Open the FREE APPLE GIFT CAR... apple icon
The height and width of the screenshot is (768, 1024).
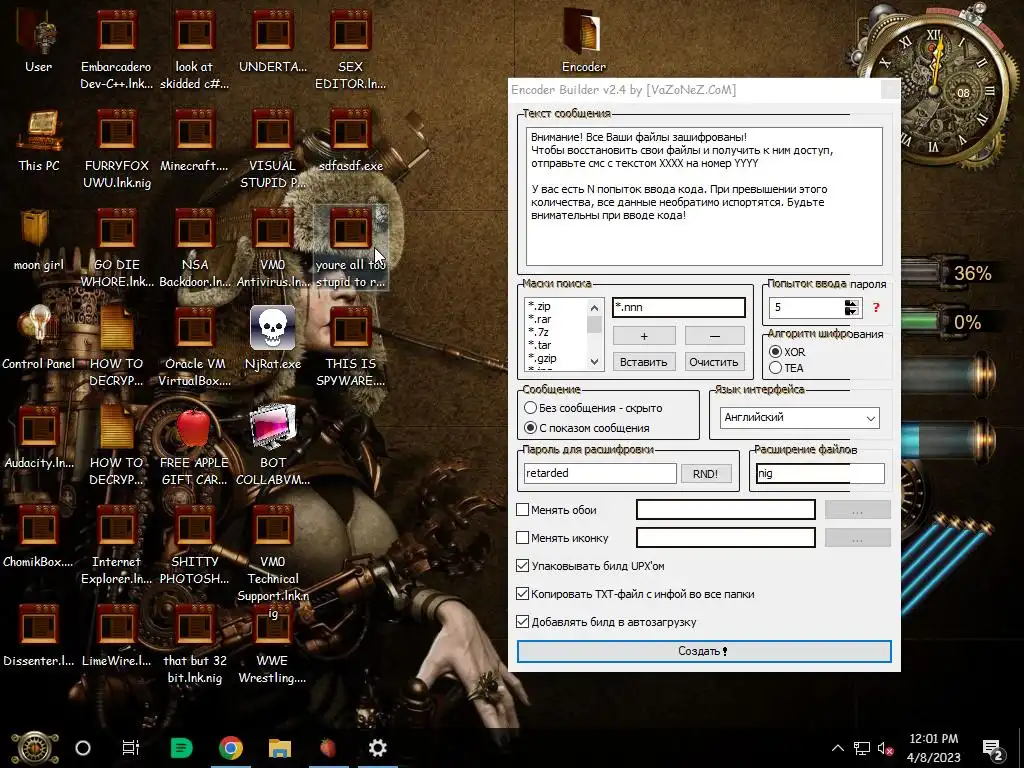(194, 428)
